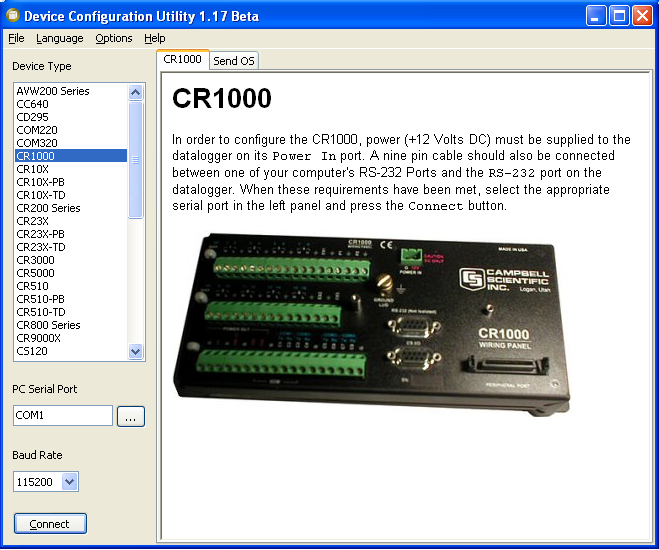
Task: Choose CR800 Series in device list
Action: point(48,325)
